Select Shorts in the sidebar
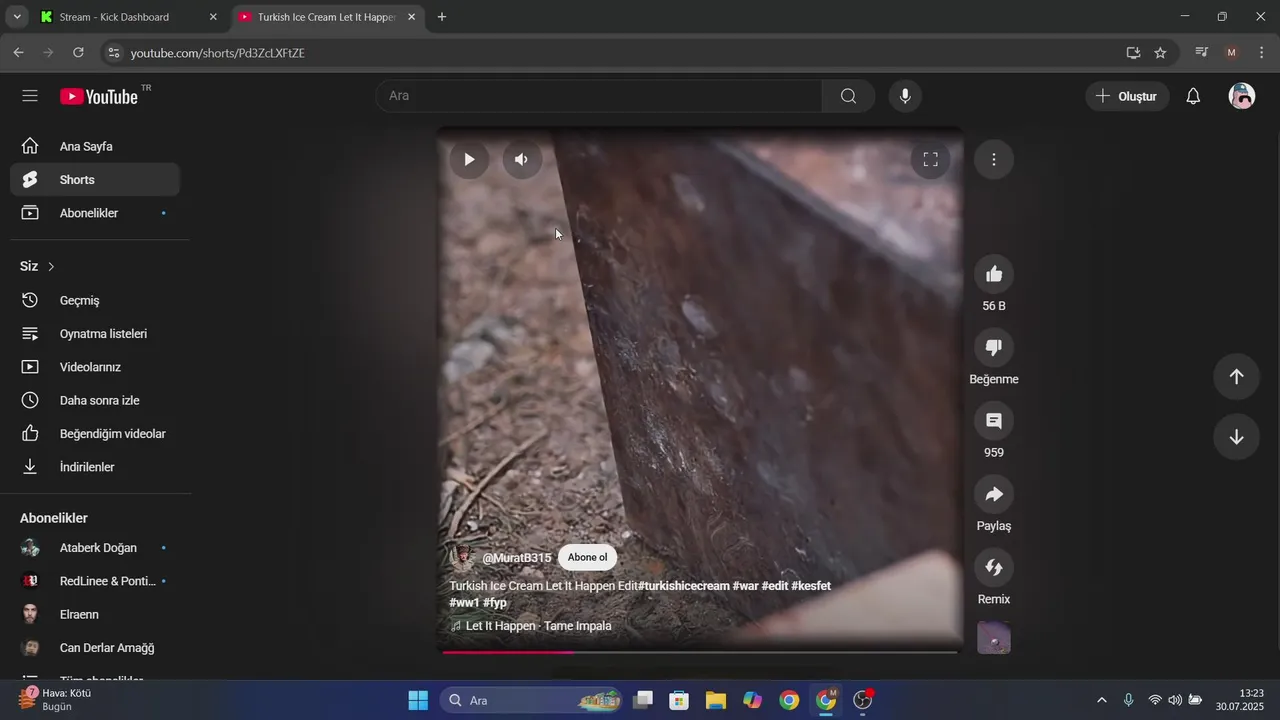 coord(95,180)
